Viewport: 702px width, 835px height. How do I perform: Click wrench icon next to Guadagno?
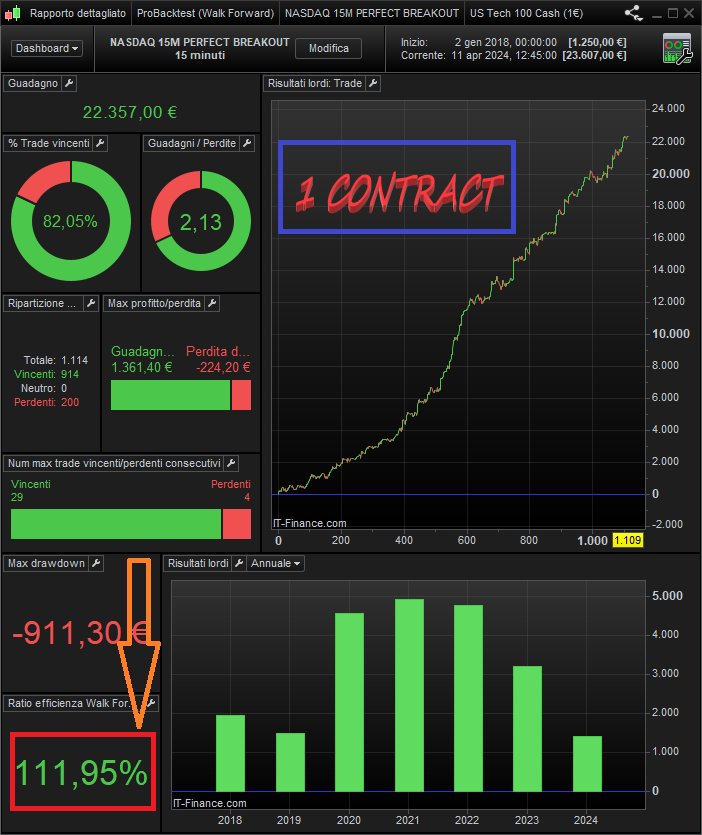[x=69, y=83]
